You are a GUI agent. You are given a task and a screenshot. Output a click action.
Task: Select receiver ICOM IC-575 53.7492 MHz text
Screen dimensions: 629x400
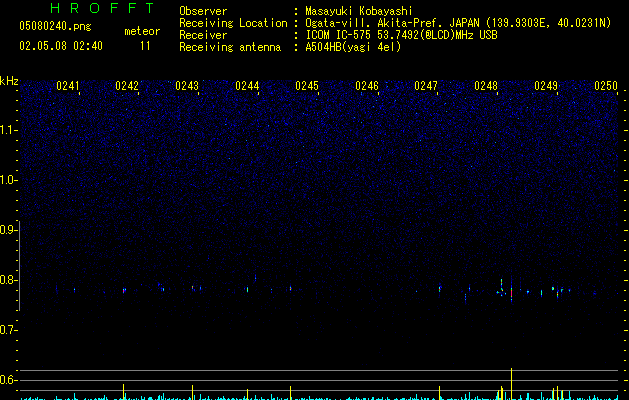[x=401, y=35]
